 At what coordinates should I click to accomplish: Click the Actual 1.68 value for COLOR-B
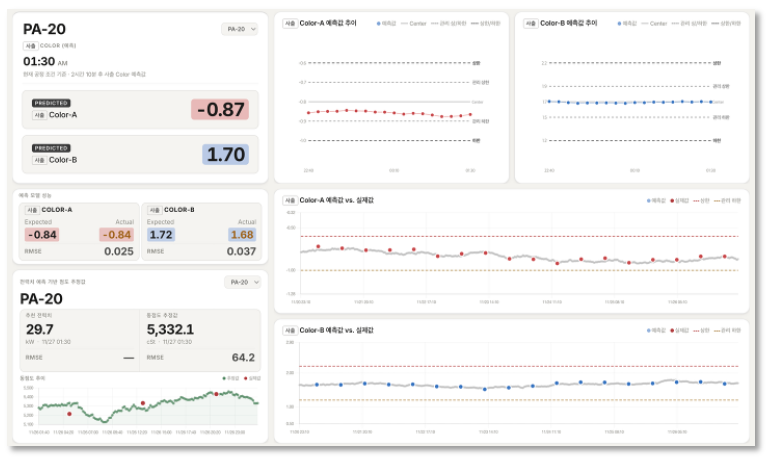point(242,235)
